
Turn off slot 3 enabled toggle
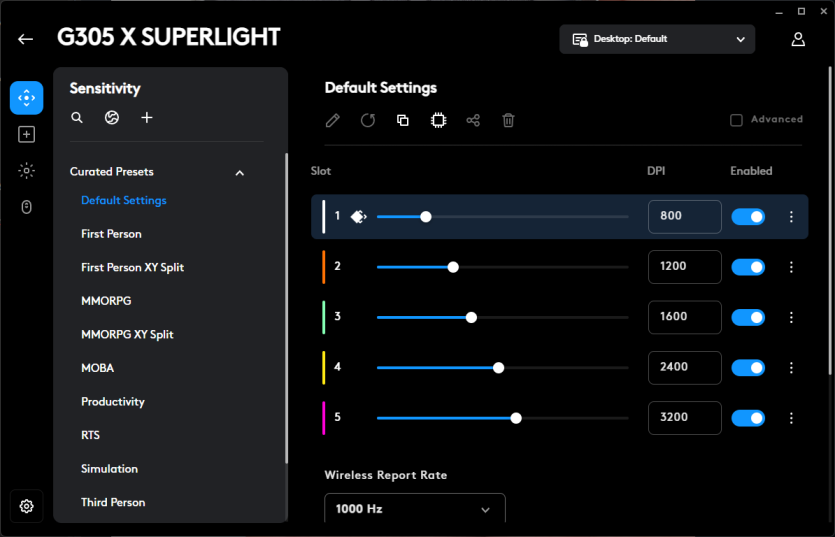748,318
